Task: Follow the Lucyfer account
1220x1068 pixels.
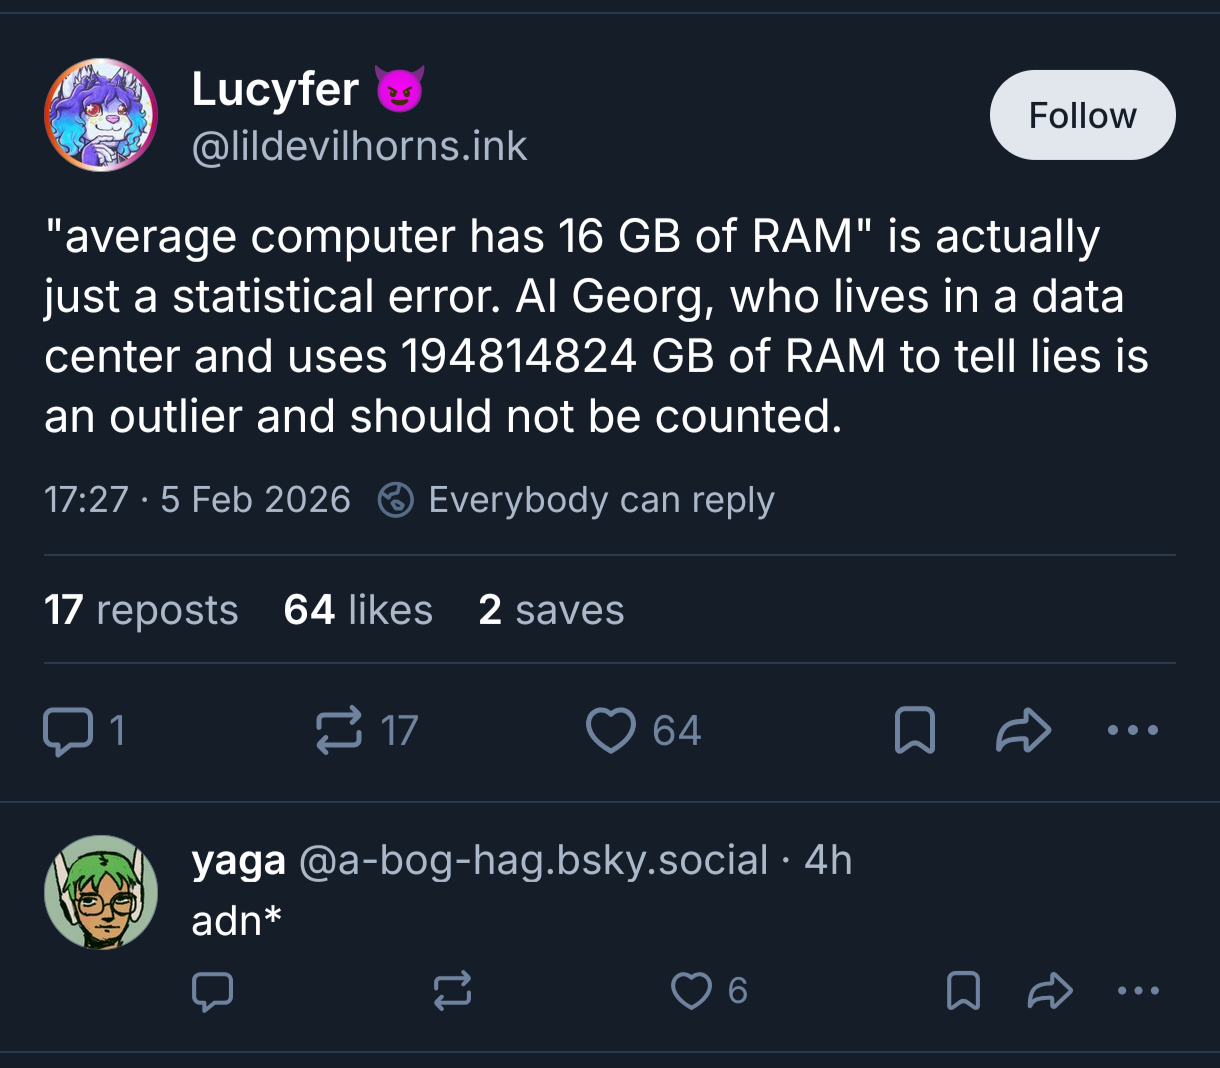Action: (x=1082, y=115)
